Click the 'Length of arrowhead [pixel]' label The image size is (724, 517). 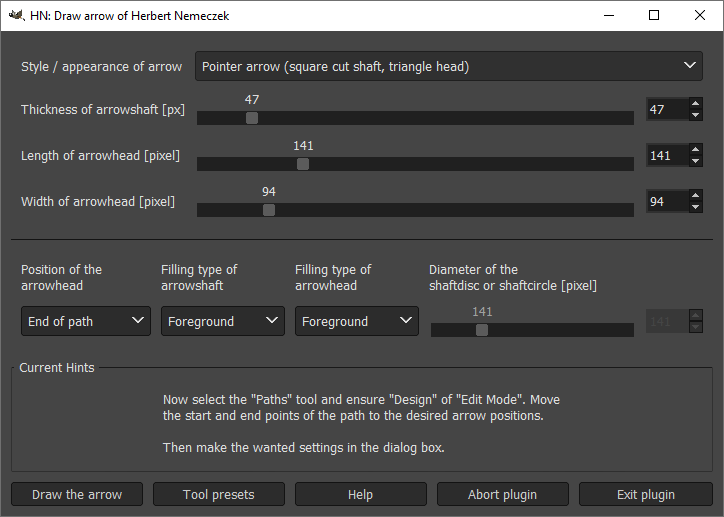tap(100, 156)
